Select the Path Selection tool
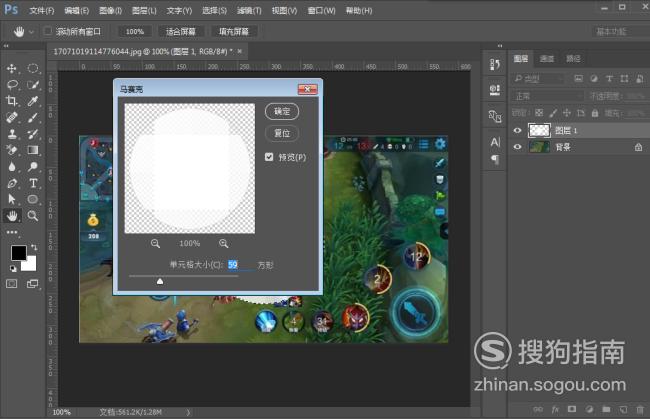Image resolution: width=650 pixels, height=419 pixels. pos(12,199)
